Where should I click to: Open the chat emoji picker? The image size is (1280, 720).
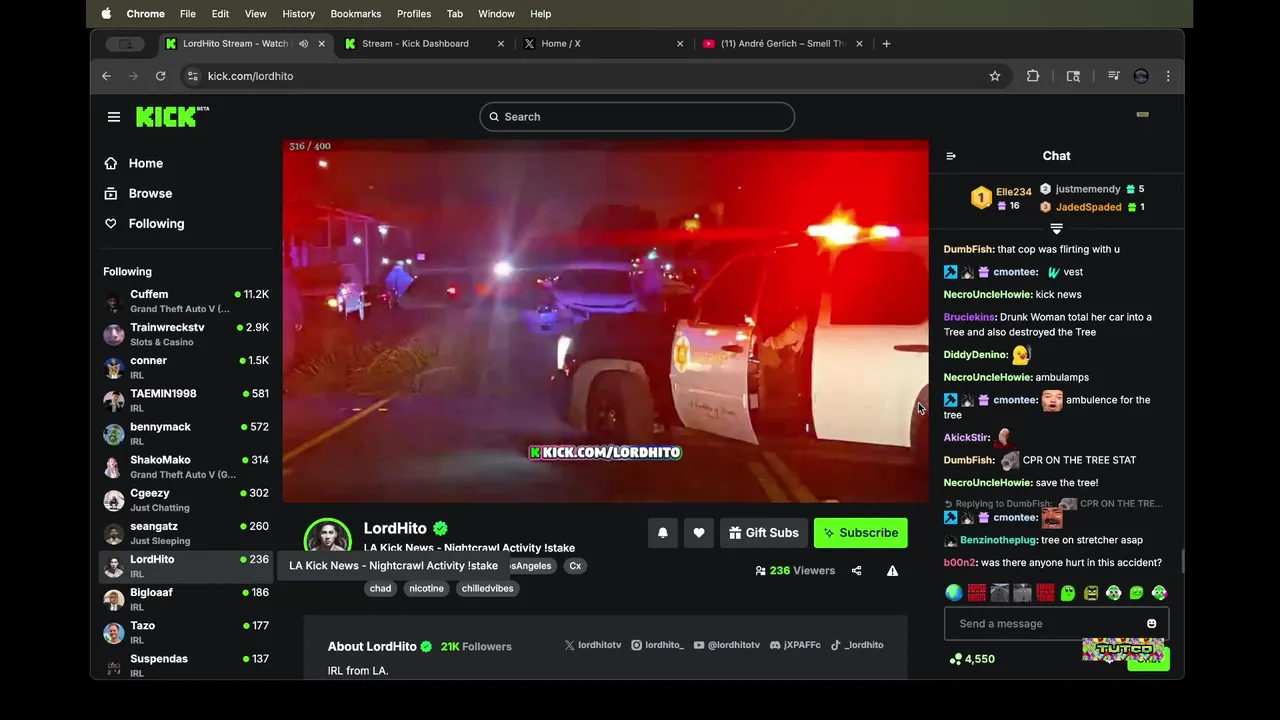pyautogui.click(x=1152, y=624)
